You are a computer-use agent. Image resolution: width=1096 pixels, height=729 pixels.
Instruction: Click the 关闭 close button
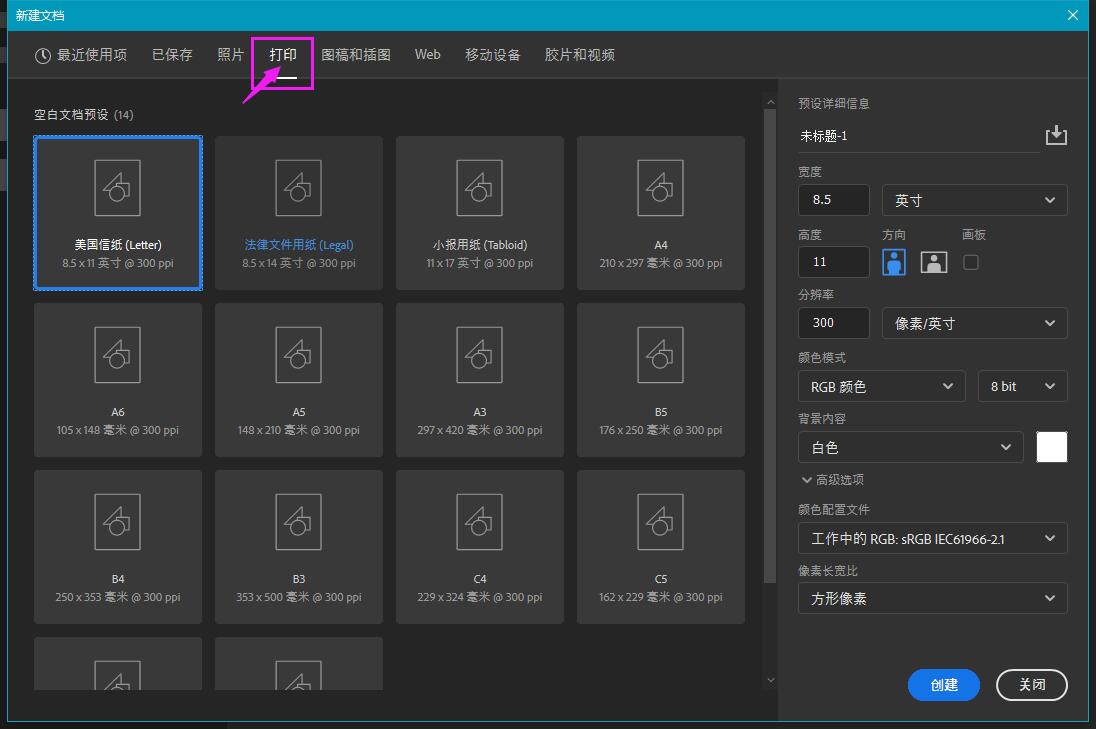point(1032,685)
